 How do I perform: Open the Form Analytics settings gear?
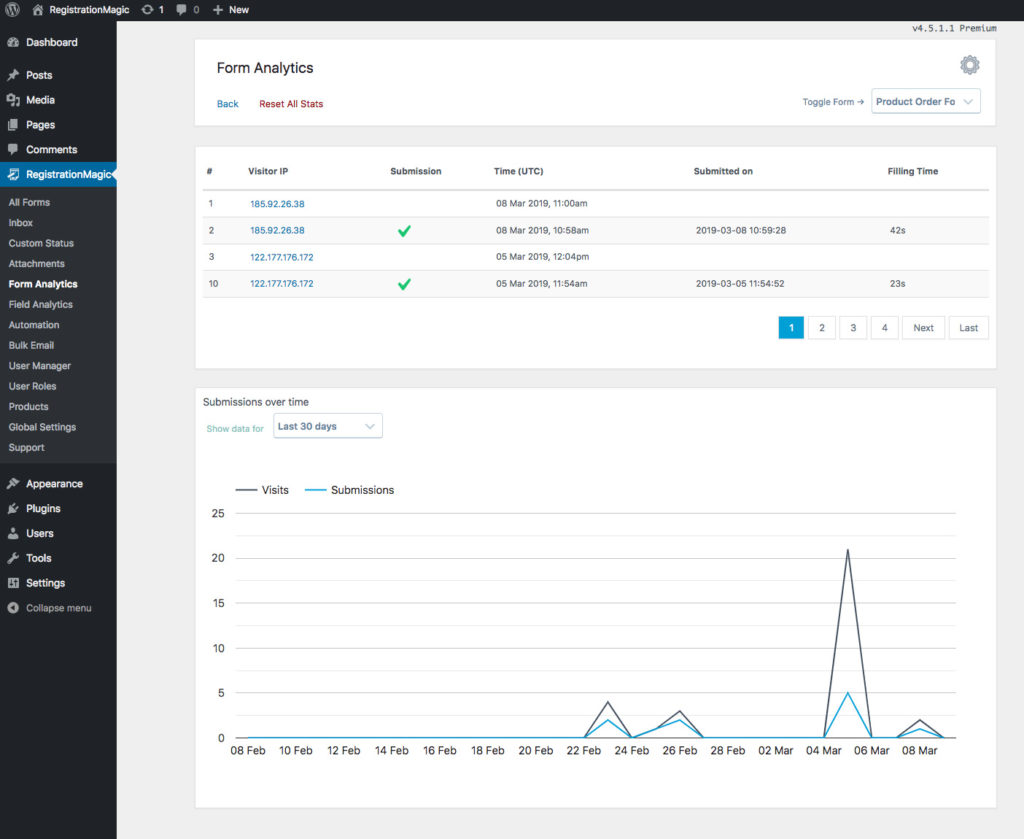click(969, 66)
